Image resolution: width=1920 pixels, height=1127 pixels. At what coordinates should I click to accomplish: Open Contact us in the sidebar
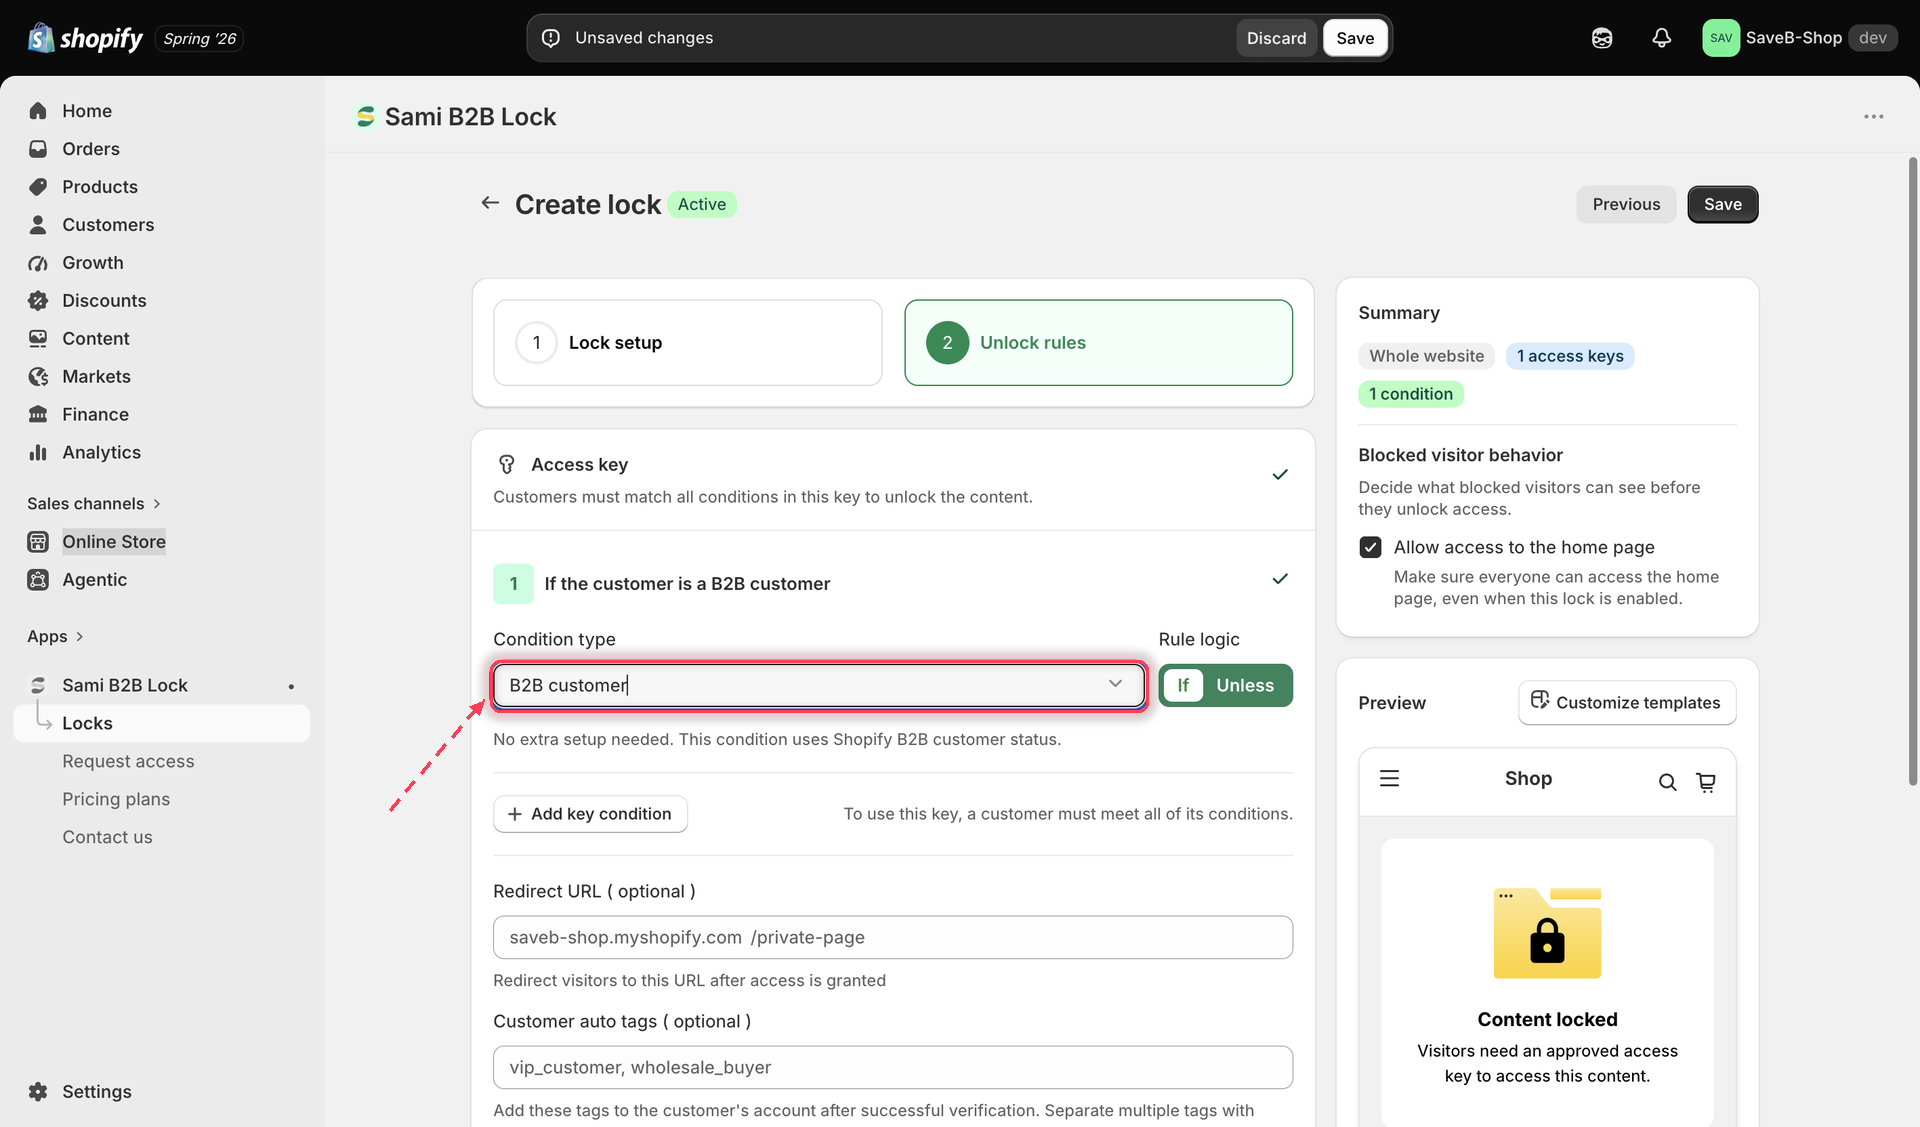107,837
